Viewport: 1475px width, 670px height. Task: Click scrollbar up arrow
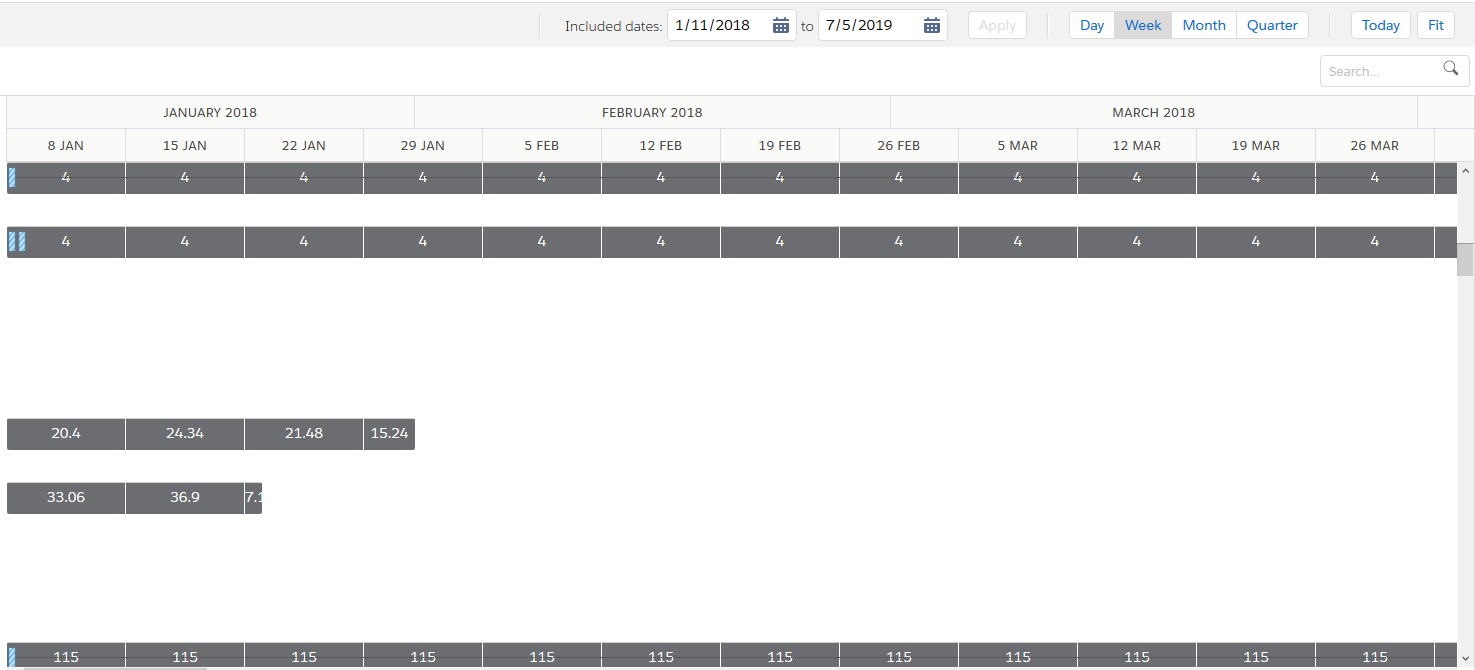coord(1465,171)
